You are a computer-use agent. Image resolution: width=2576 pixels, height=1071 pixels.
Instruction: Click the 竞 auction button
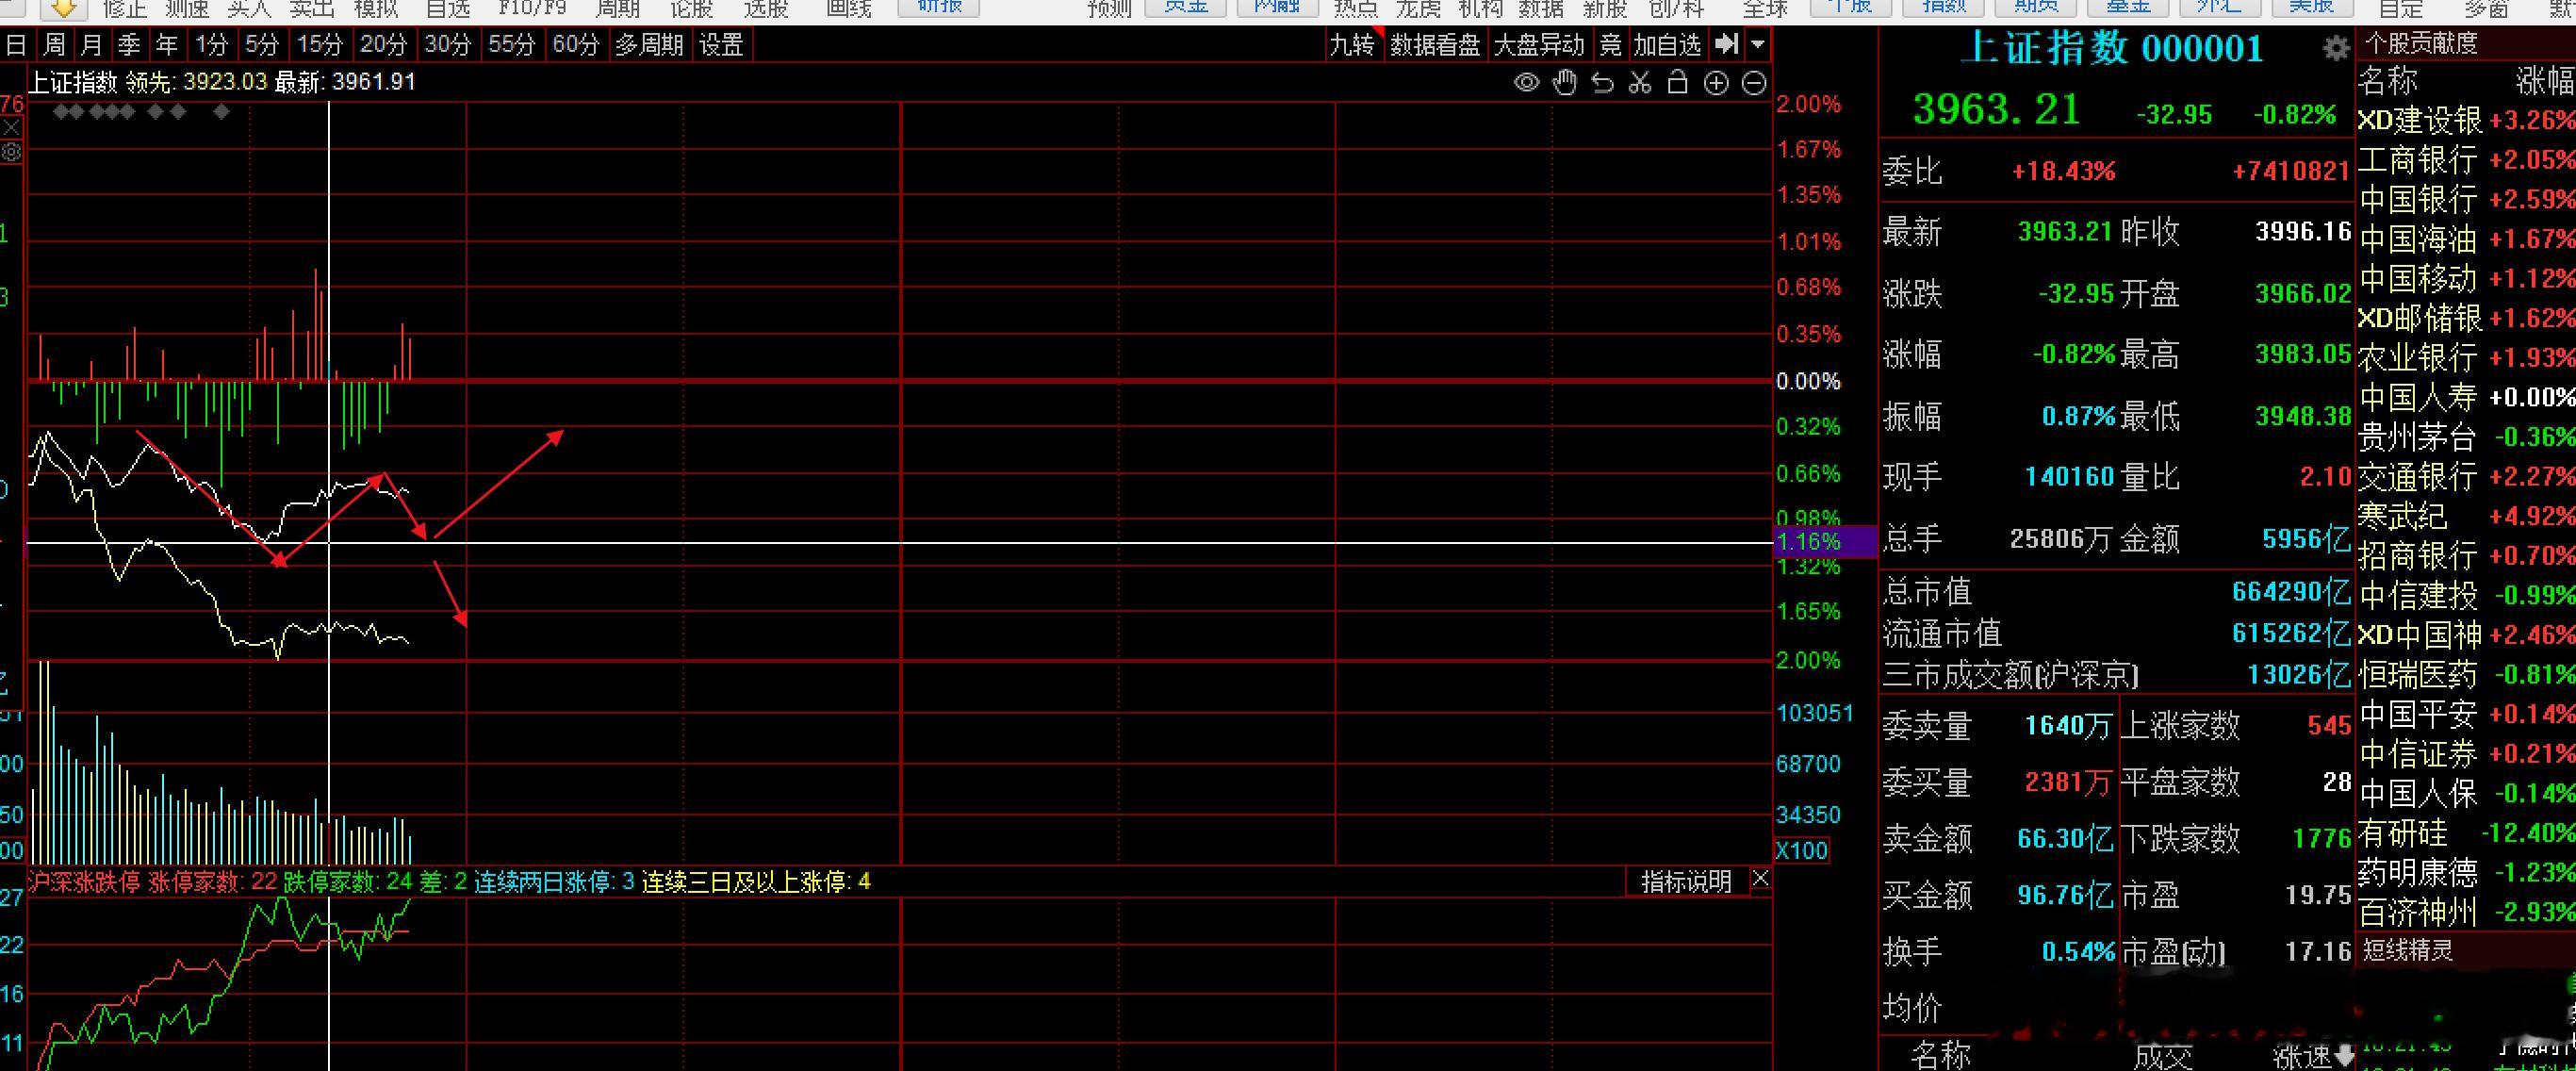[x=1610, y=45]
